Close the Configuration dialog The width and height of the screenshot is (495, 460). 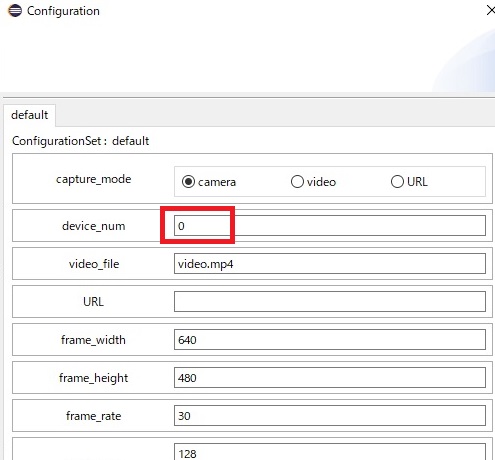coord(490,10)
